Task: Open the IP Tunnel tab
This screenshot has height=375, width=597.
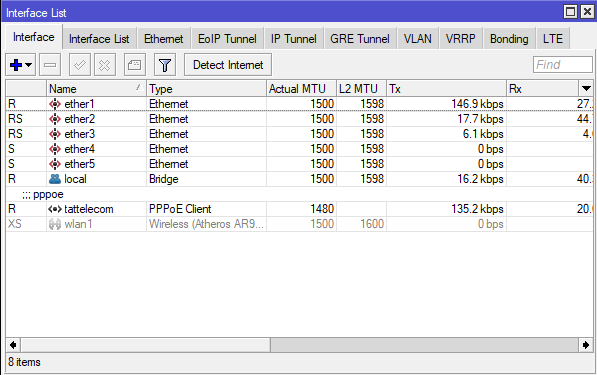Action: tap(294, 39)
